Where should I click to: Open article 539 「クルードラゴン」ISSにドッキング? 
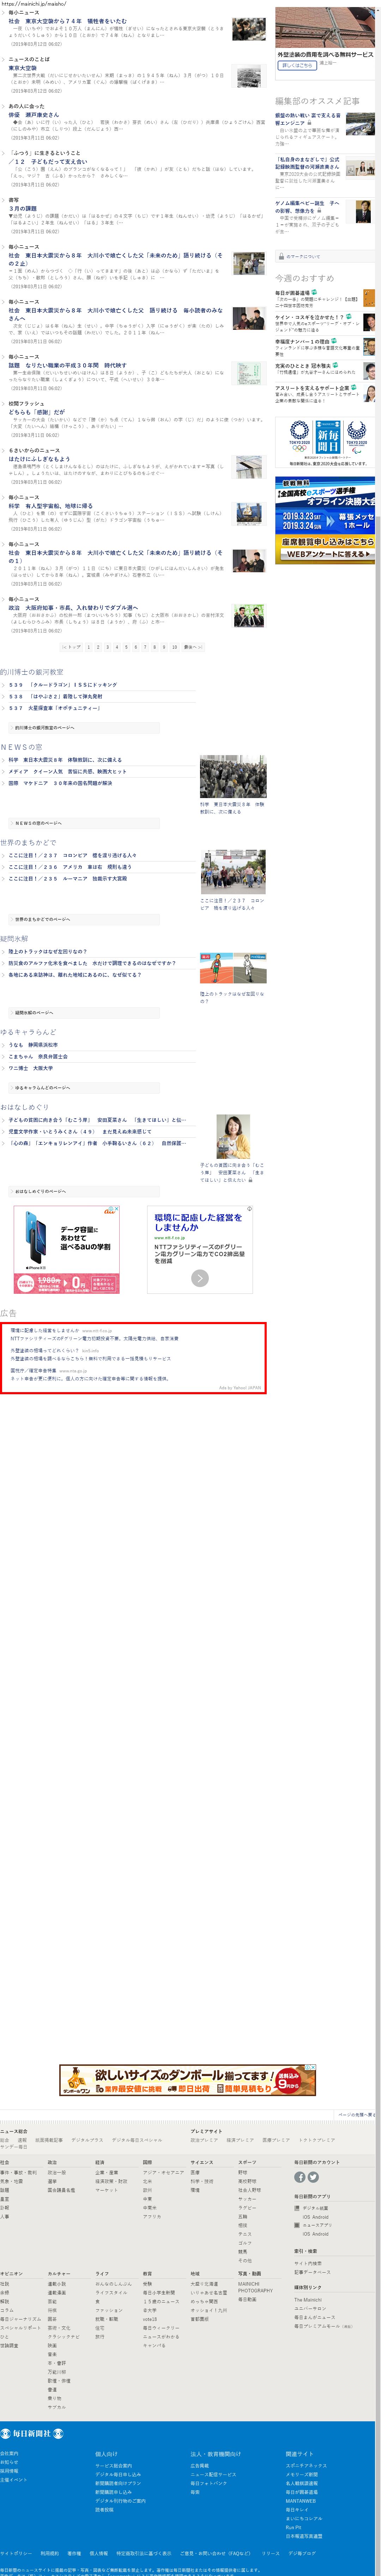63,685
